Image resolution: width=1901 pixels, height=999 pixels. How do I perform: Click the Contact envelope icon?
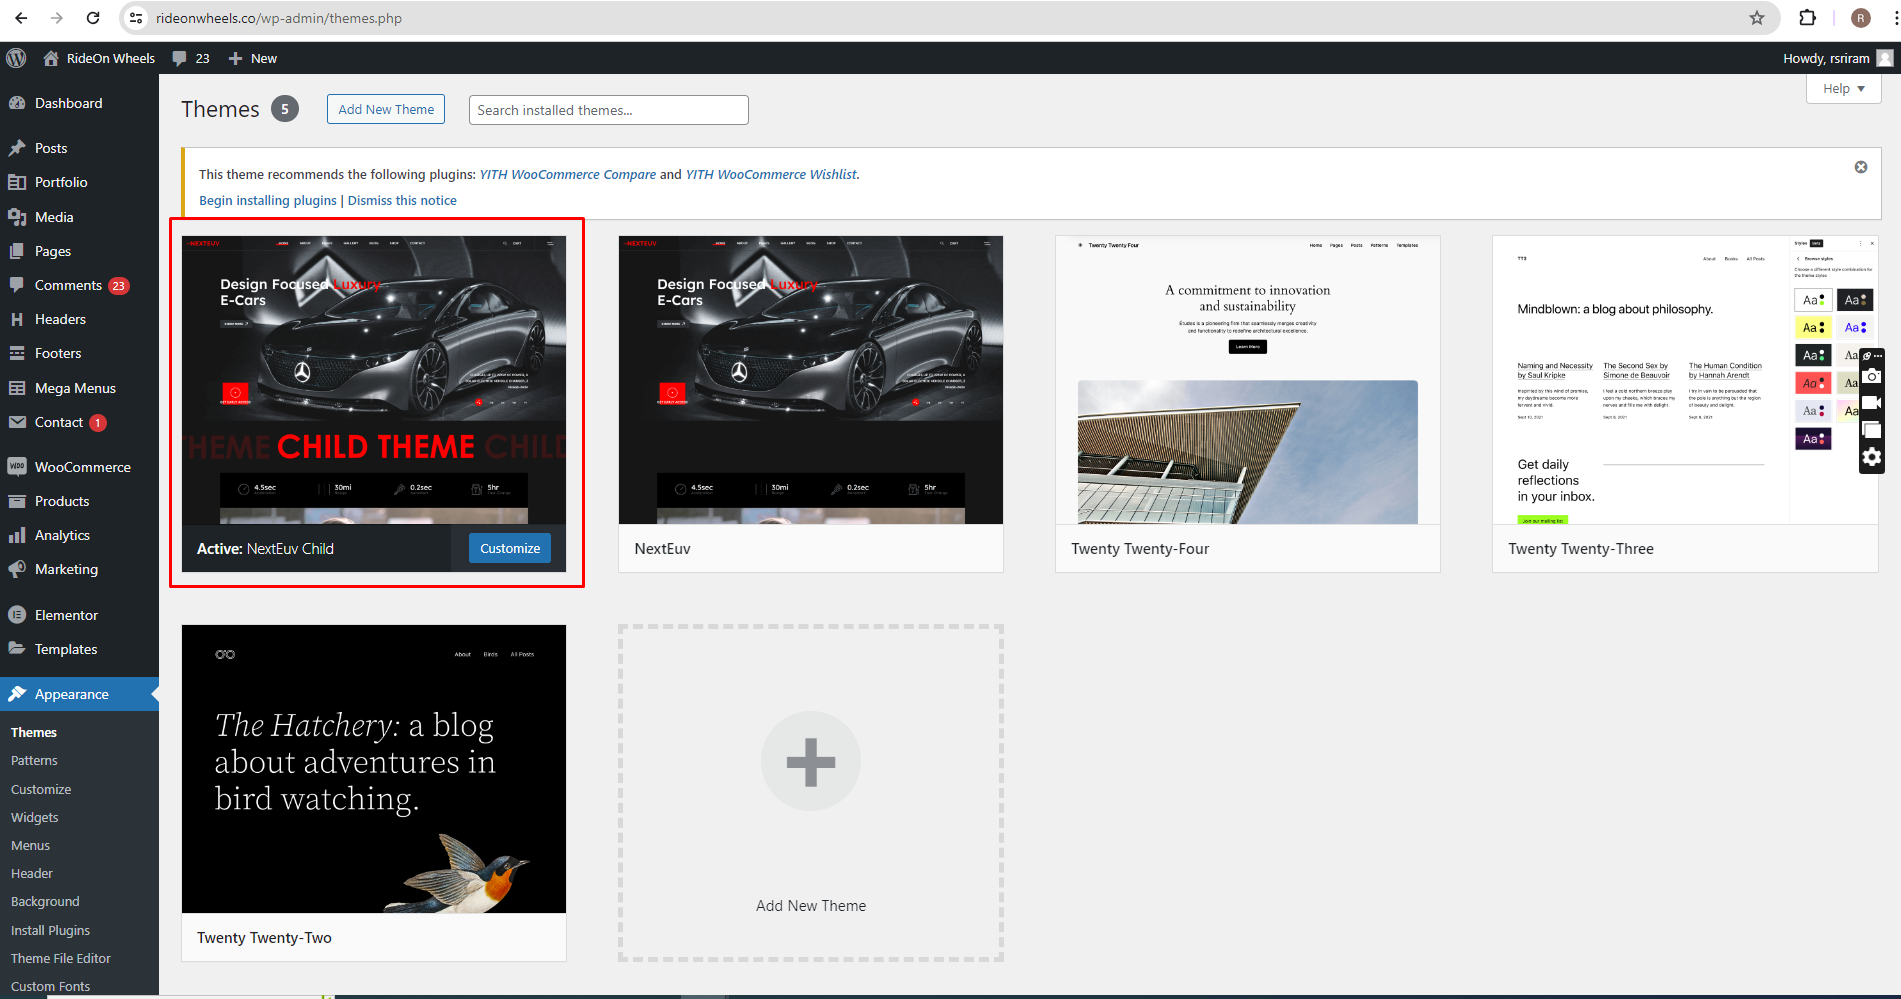pyautogui.click(x=17, y=422)
